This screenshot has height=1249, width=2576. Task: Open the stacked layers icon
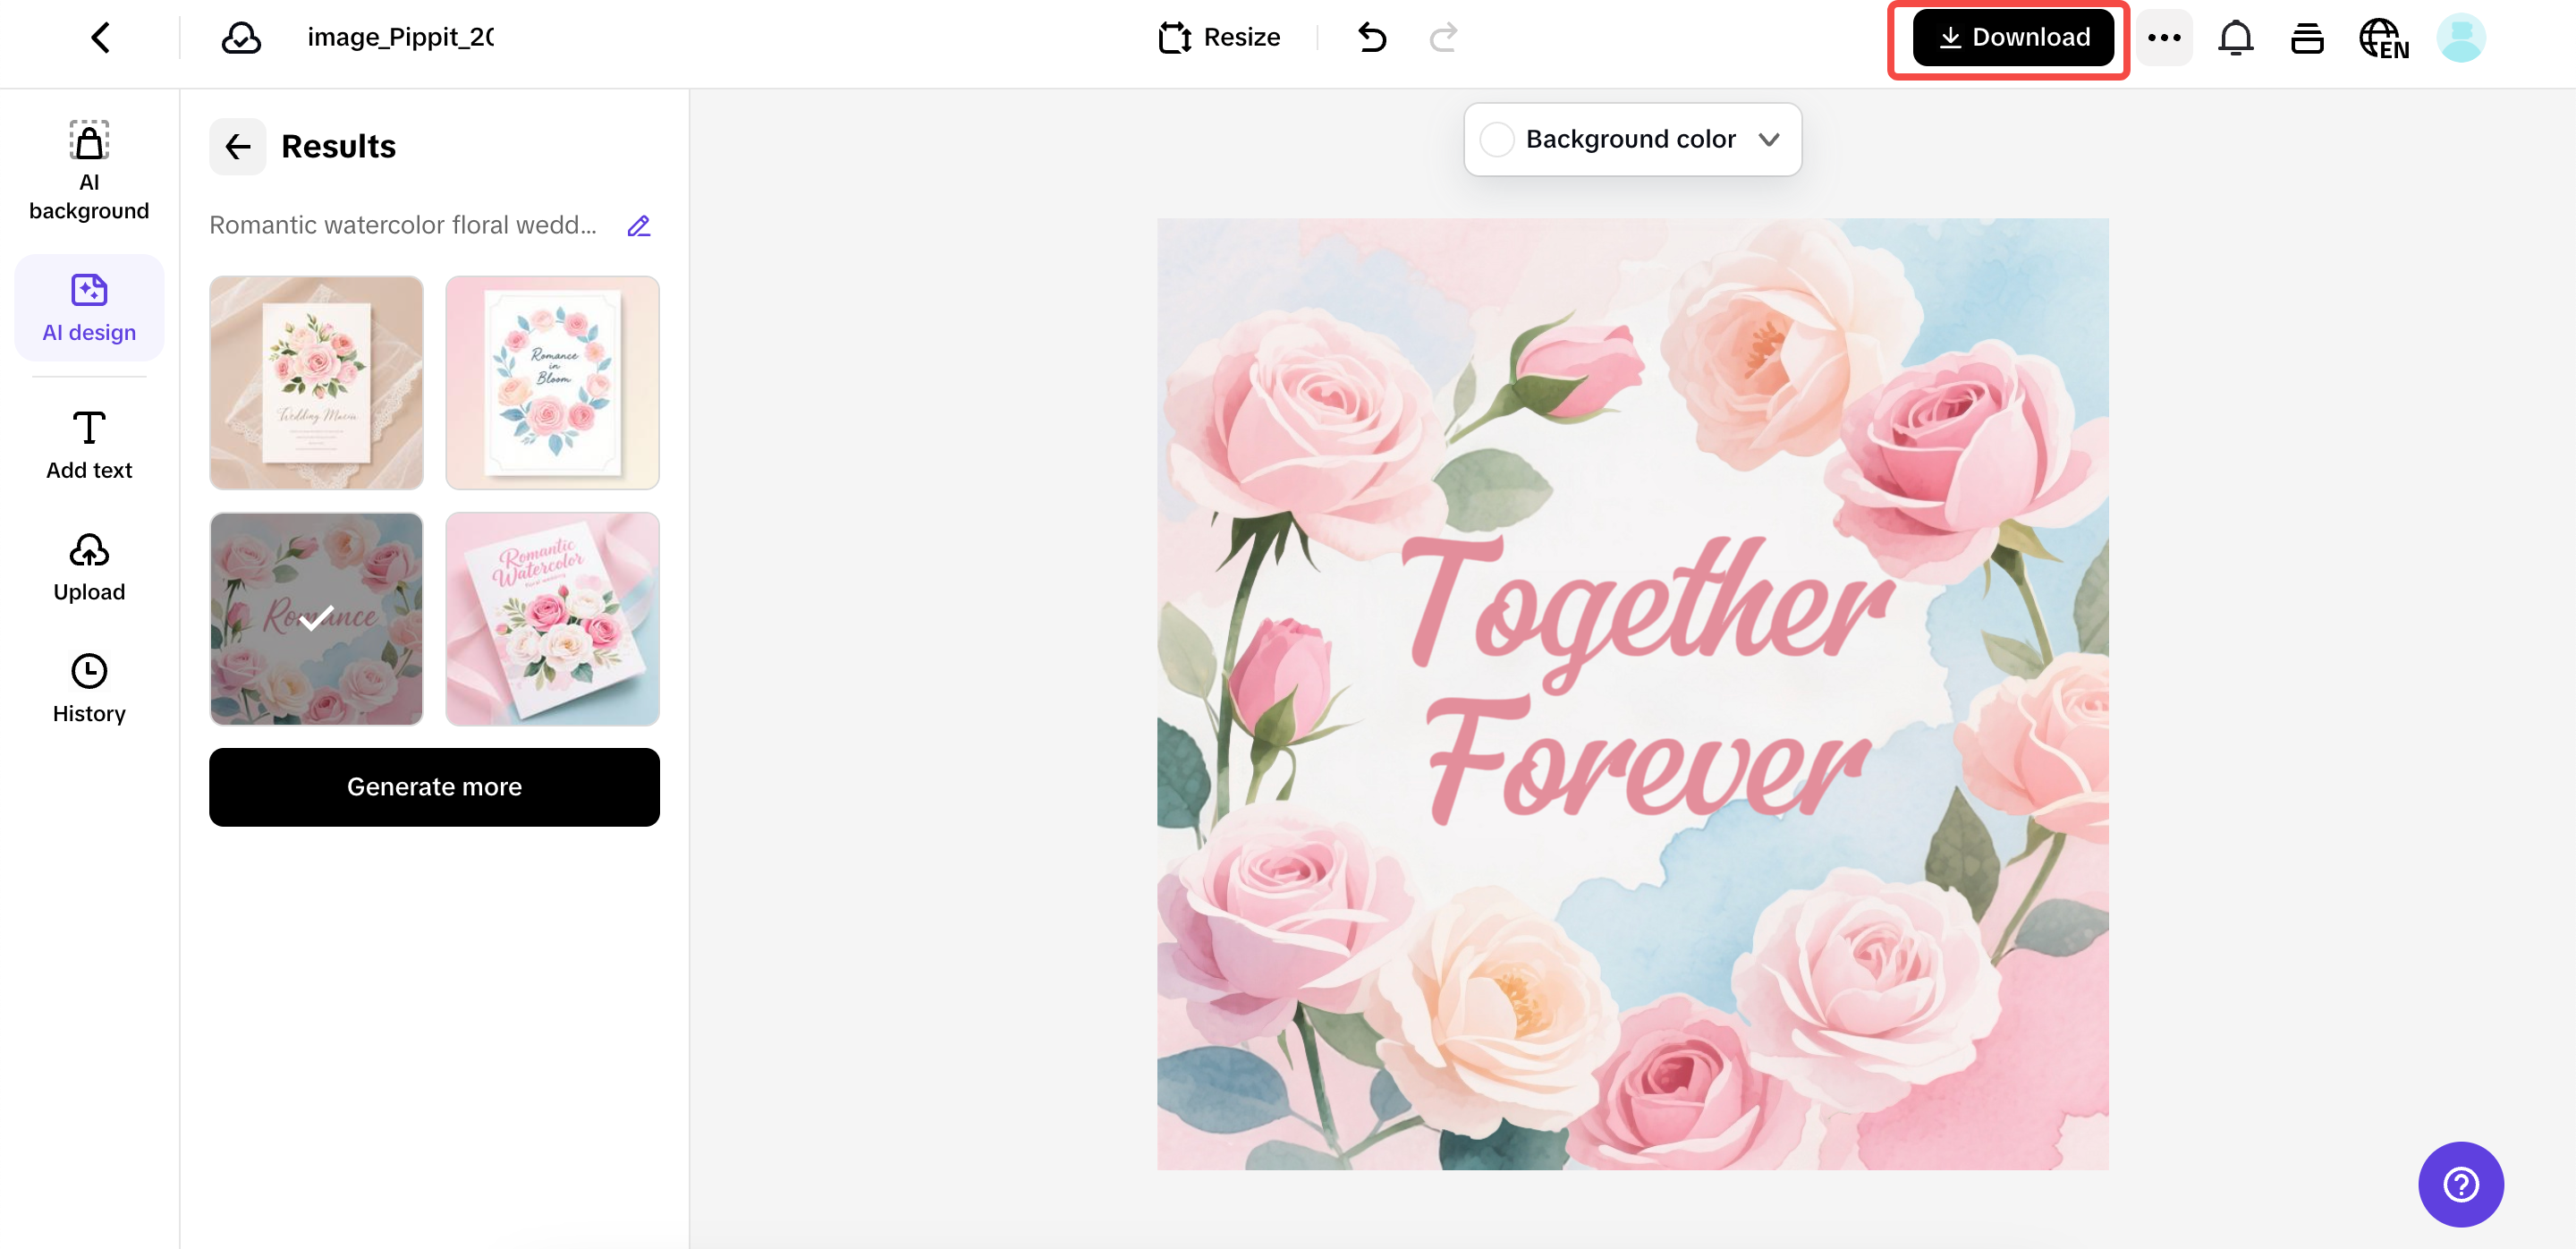click(2307, 38)
